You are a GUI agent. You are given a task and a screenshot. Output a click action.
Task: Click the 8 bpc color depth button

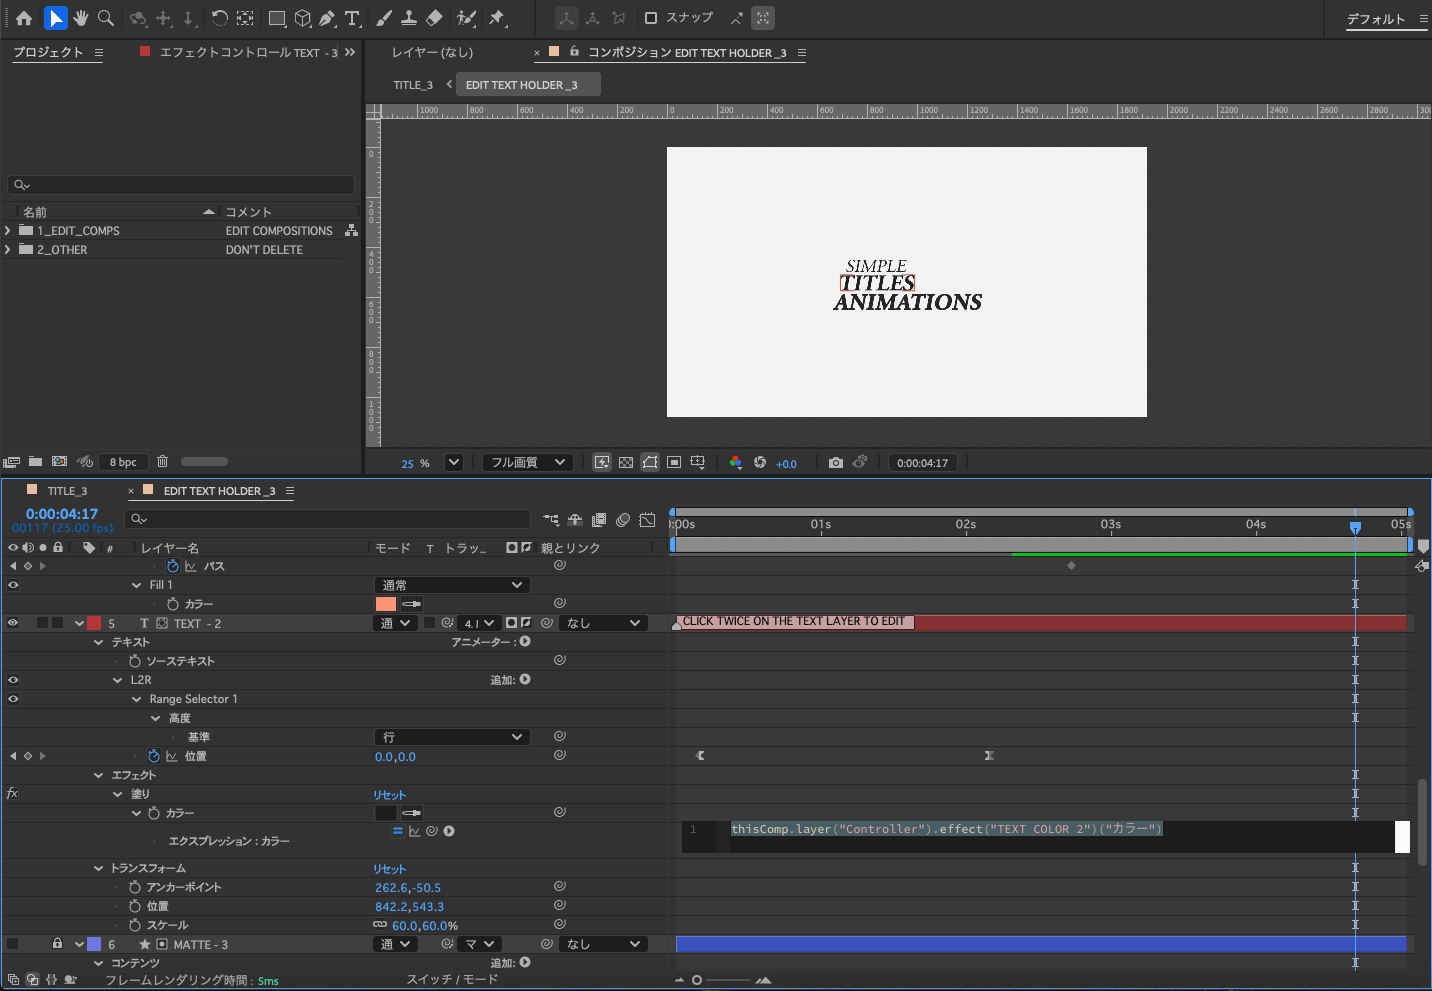point(123,462)
